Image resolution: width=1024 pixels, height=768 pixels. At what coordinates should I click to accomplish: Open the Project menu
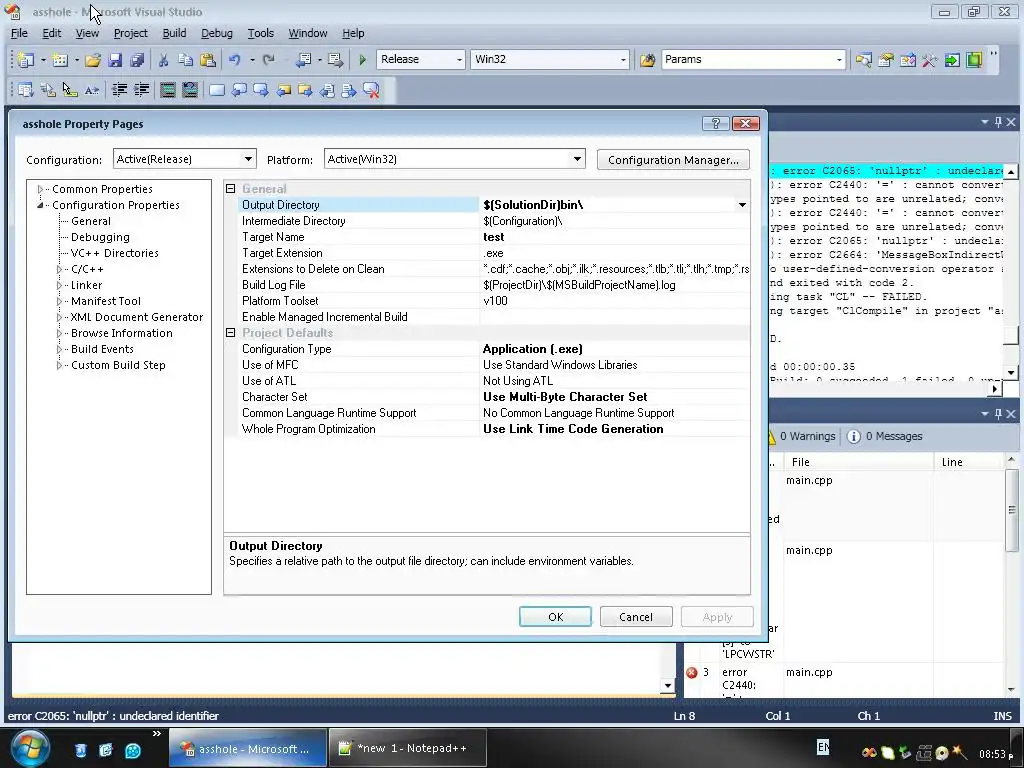(x=131, y=33)
